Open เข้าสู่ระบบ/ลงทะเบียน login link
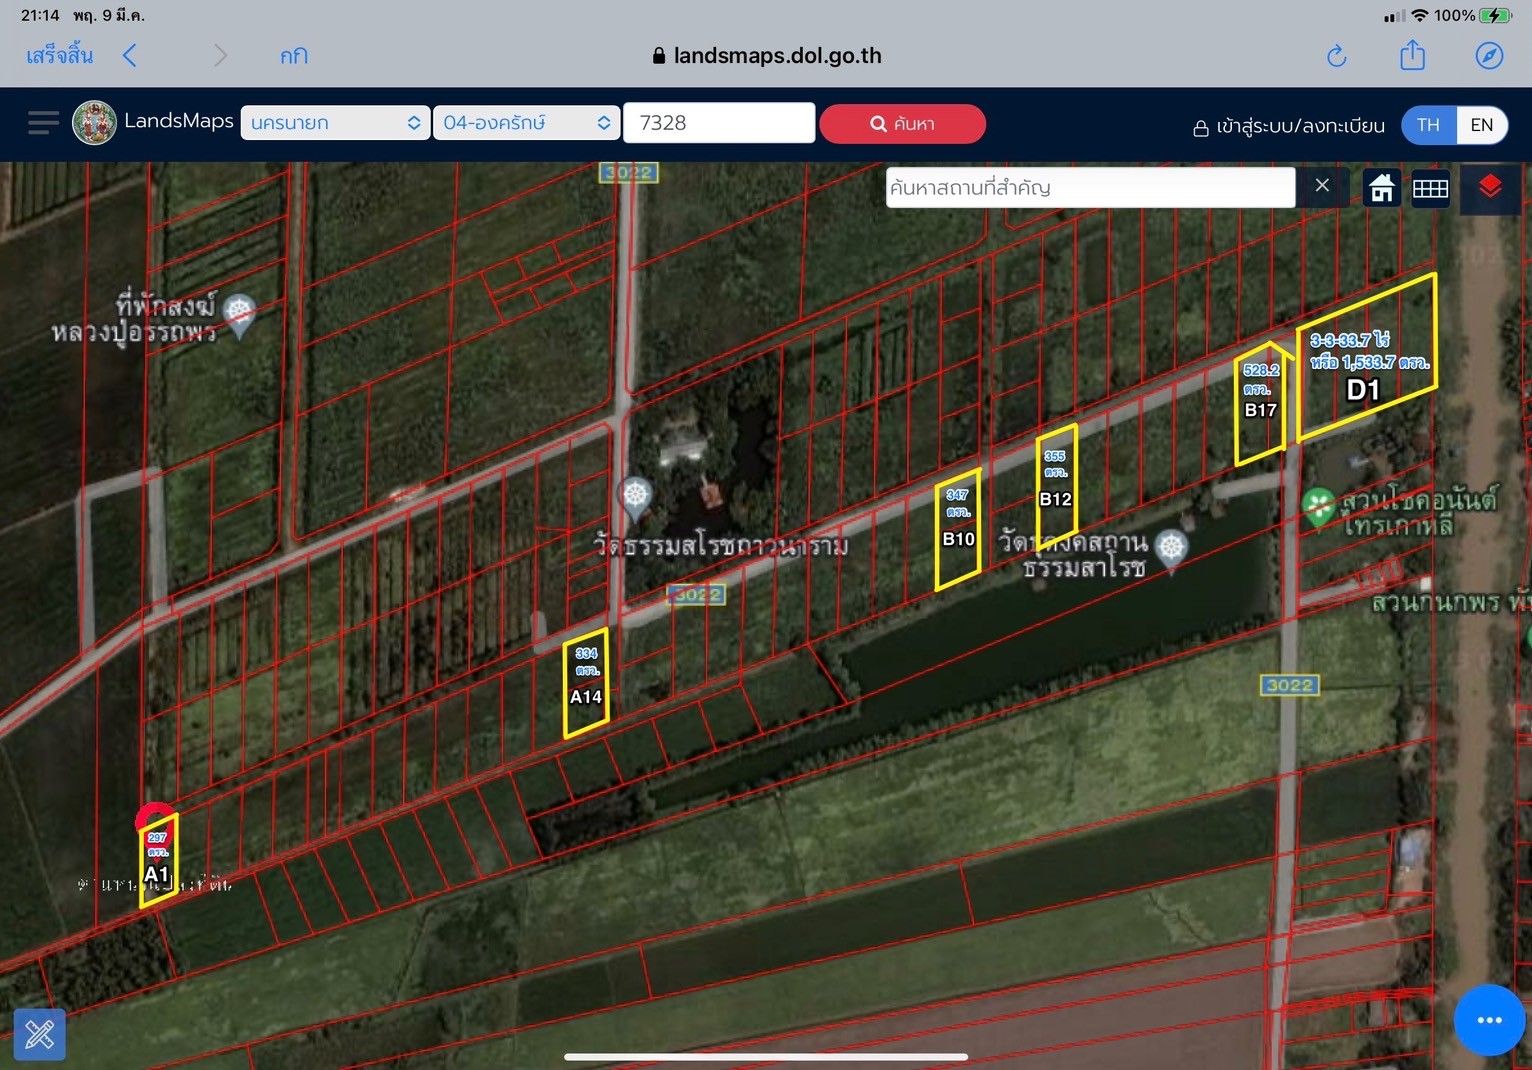Image resolution: width=1532 pixels, height=1070 pixels. click(x=1289, y=126)
